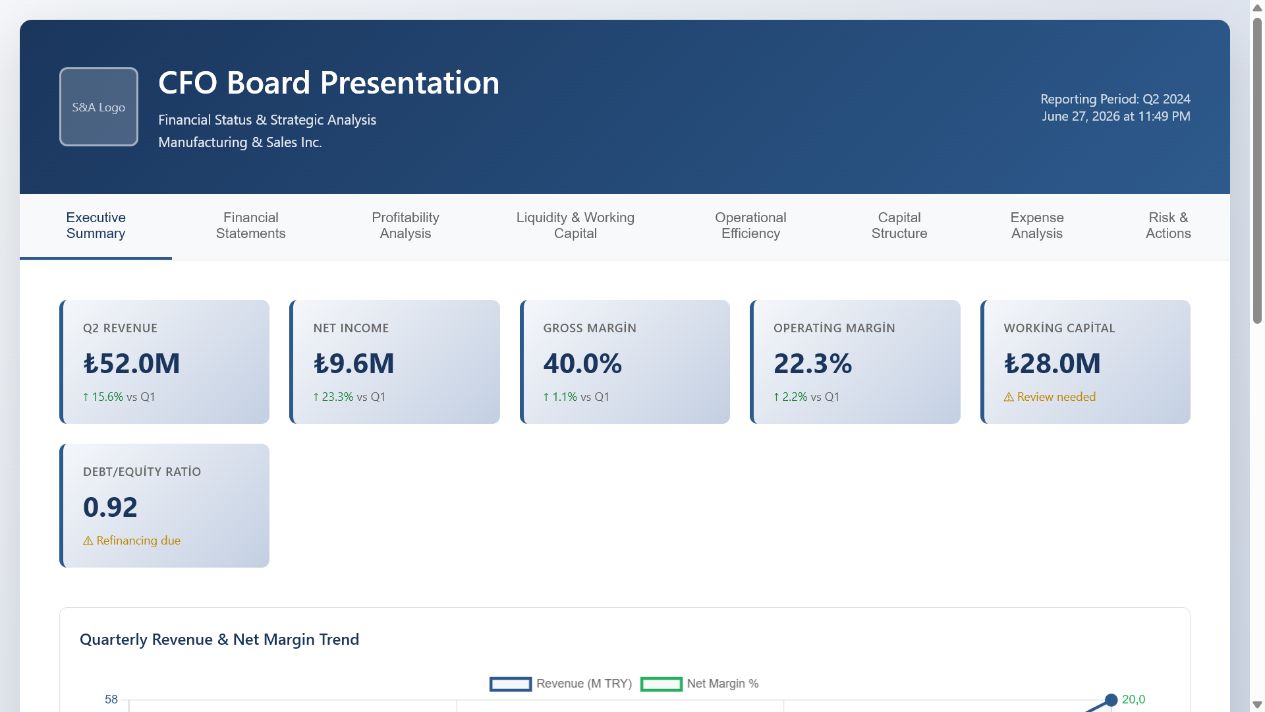
Task: Click the Refinancing due warning on Debt/Equity card
Action: tap(132, 541)
